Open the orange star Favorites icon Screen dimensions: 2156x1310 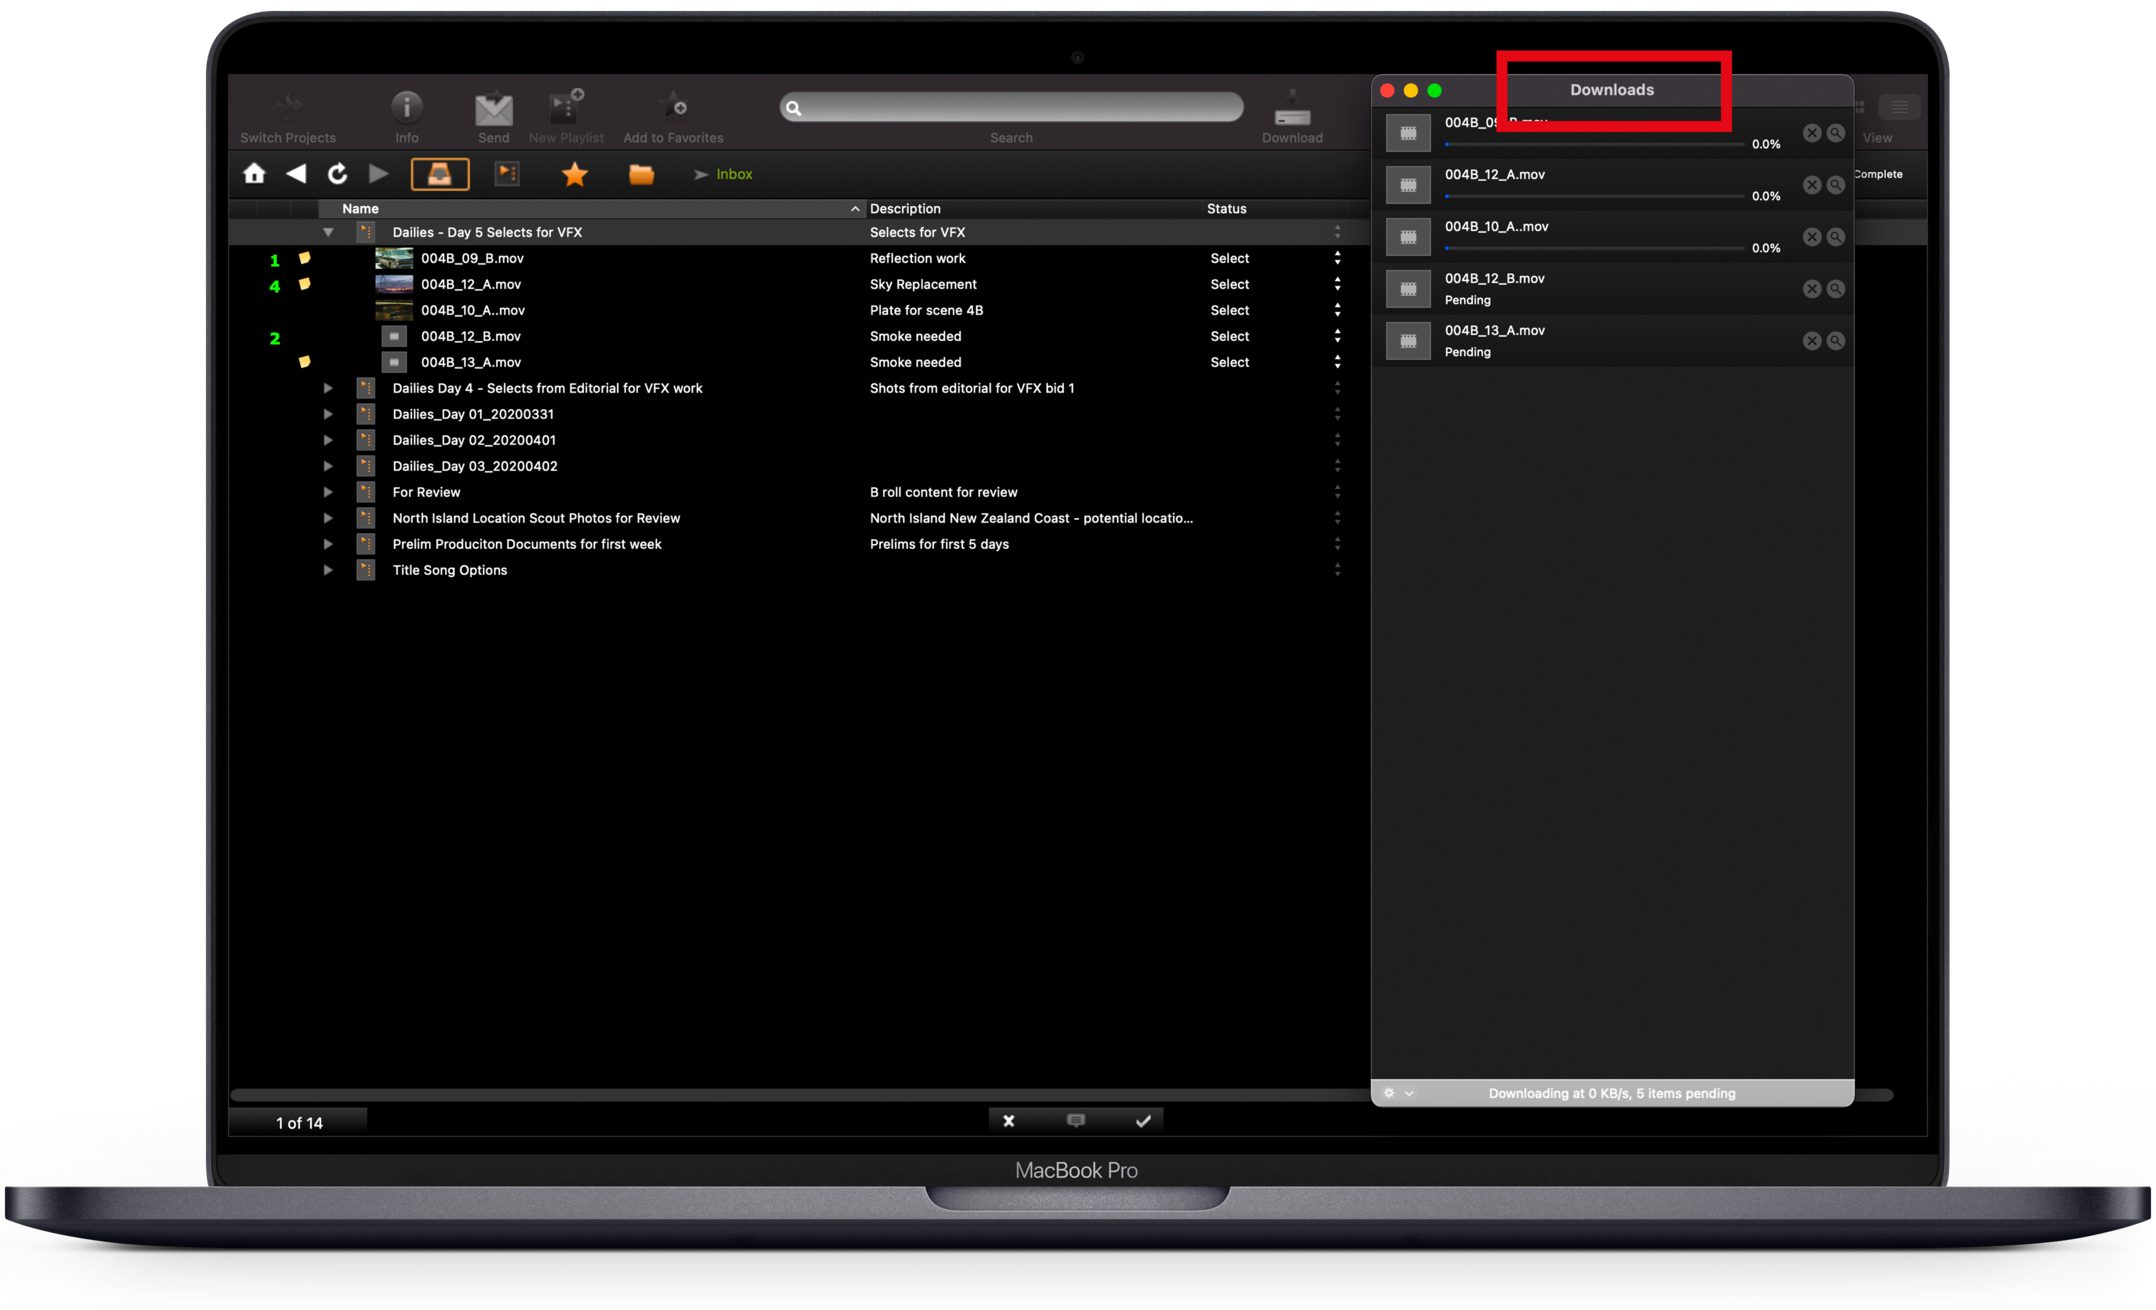(x=574, y=175)
